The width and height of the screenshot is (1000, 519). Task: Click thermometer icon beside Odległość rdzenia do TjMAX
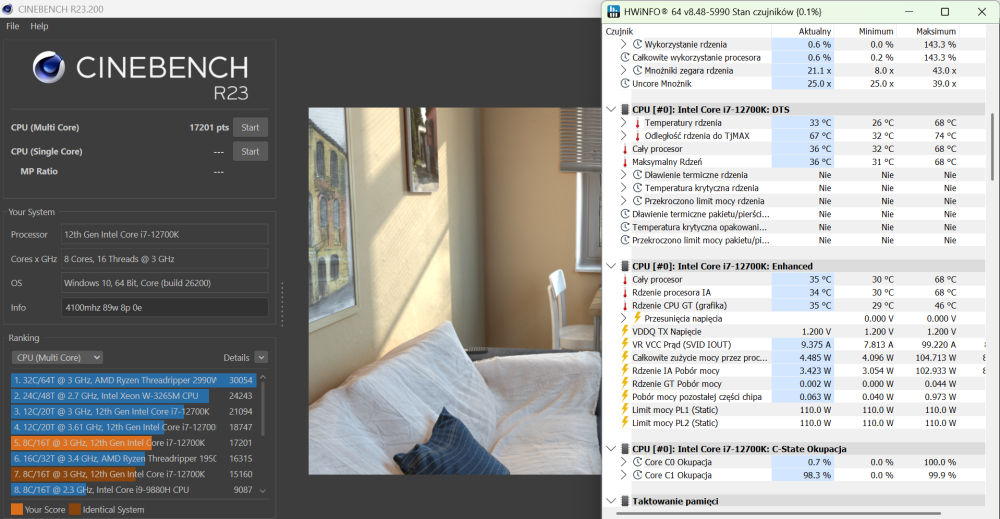637,136
